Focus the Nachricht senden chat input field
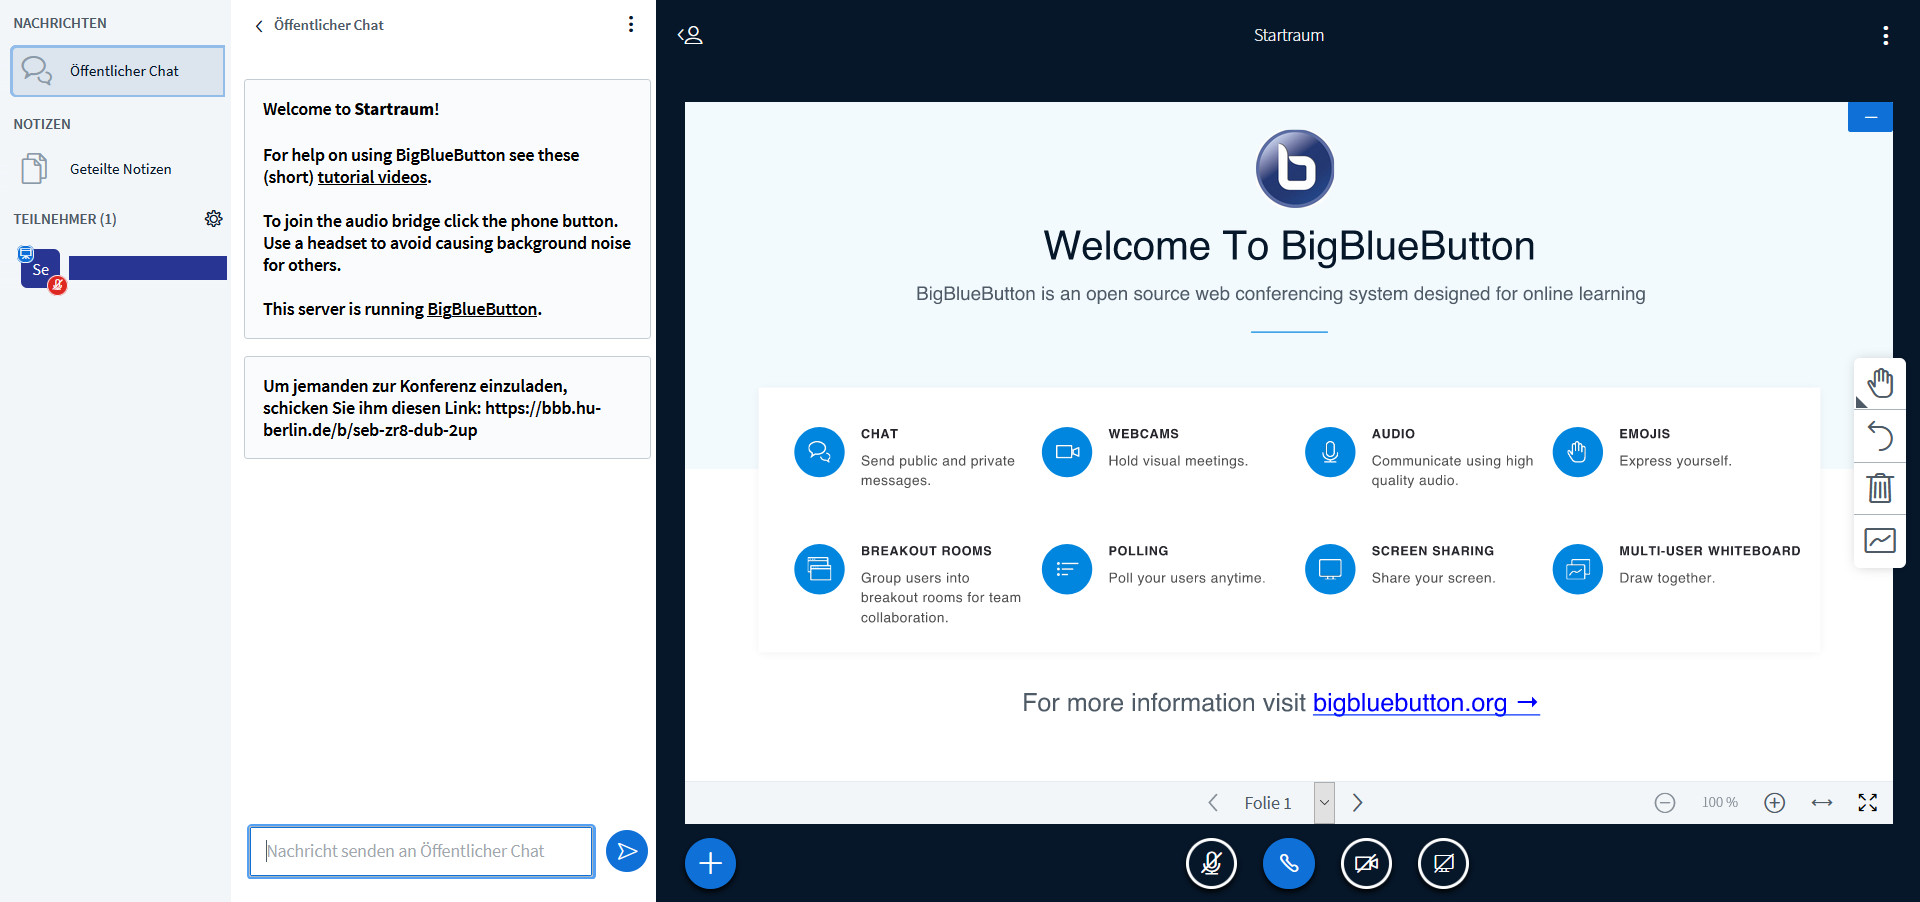The image size is (1920, 902). (x=421, y=851)
